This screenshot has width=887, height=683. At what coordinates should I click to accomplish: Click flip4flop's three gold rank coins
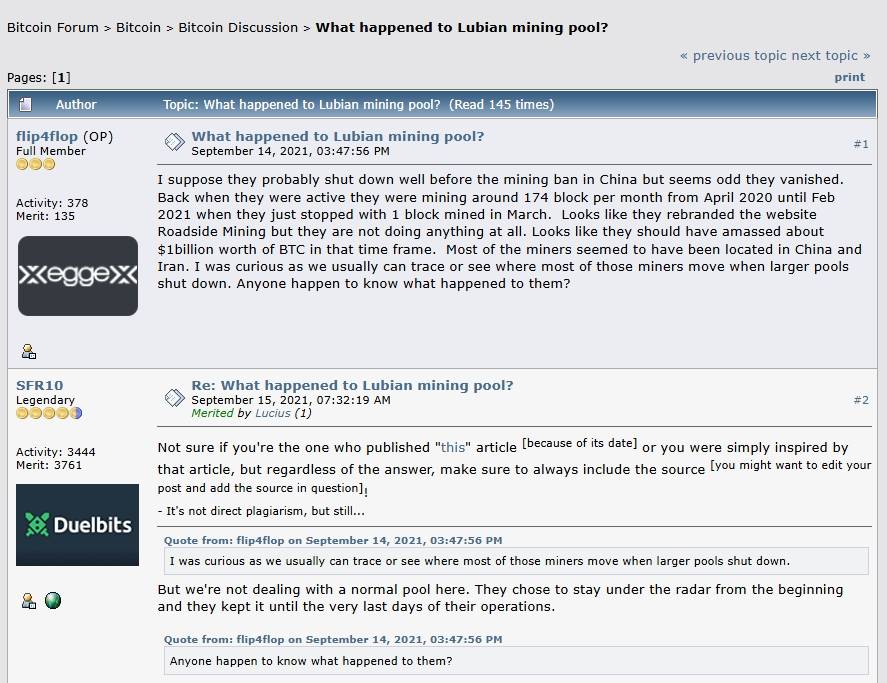36,165
